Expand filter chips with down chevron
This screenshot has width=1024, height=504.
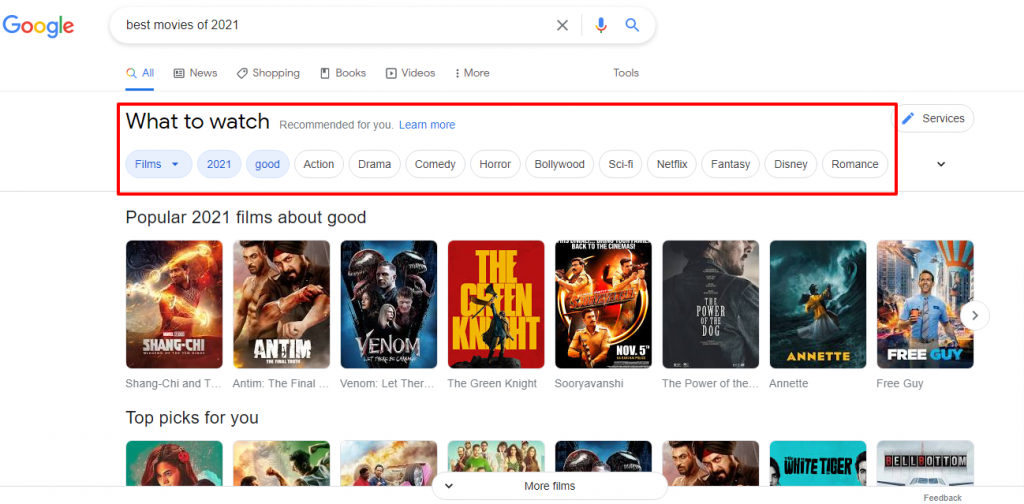(941, 164)
